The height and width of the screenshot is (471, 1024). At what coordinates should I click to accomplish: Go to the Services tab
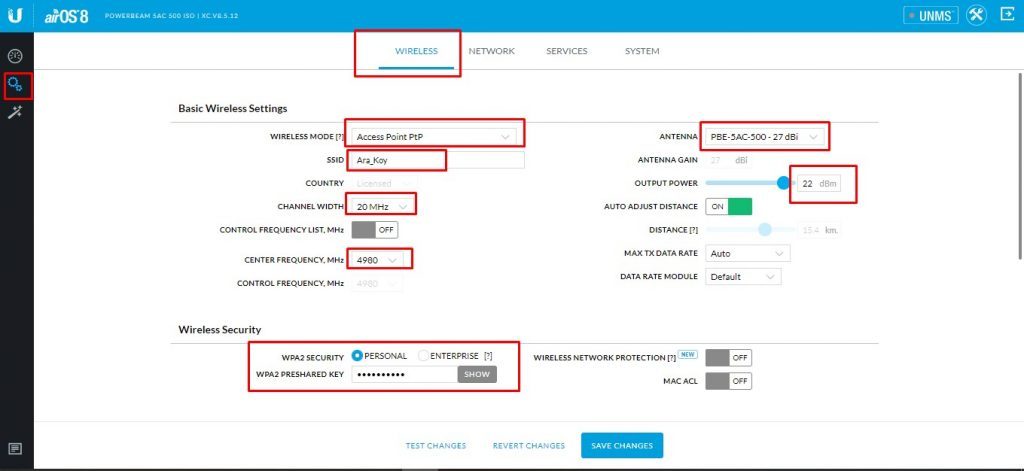click(566, 51)
